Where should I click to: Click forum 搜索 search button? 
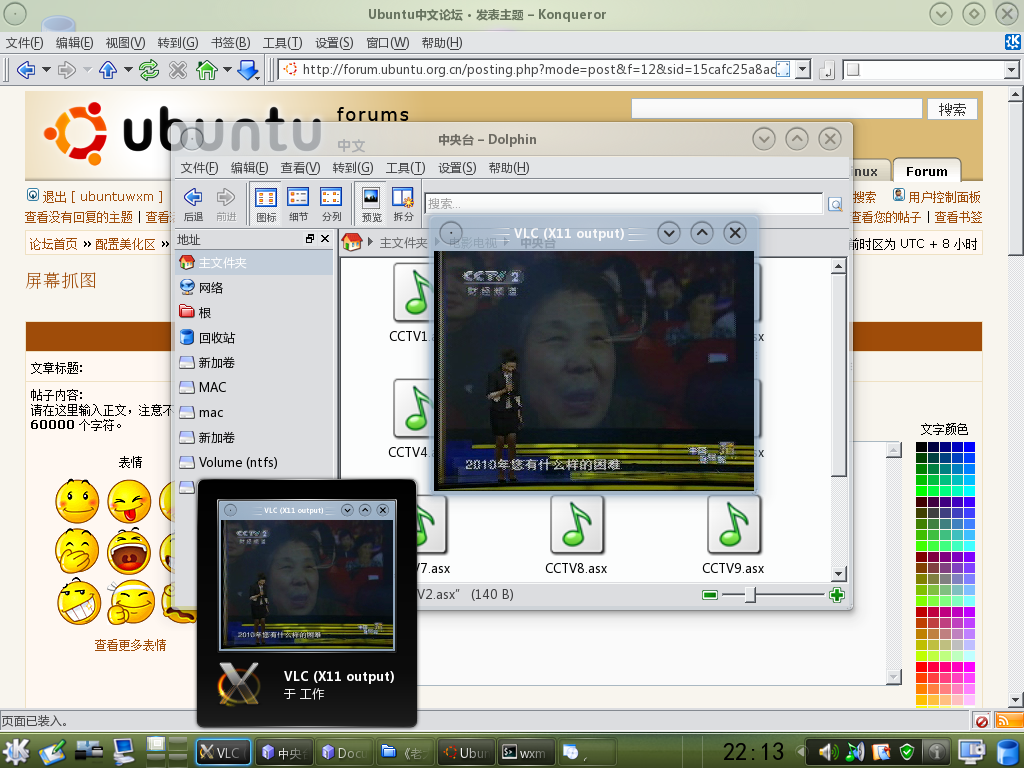952,110
